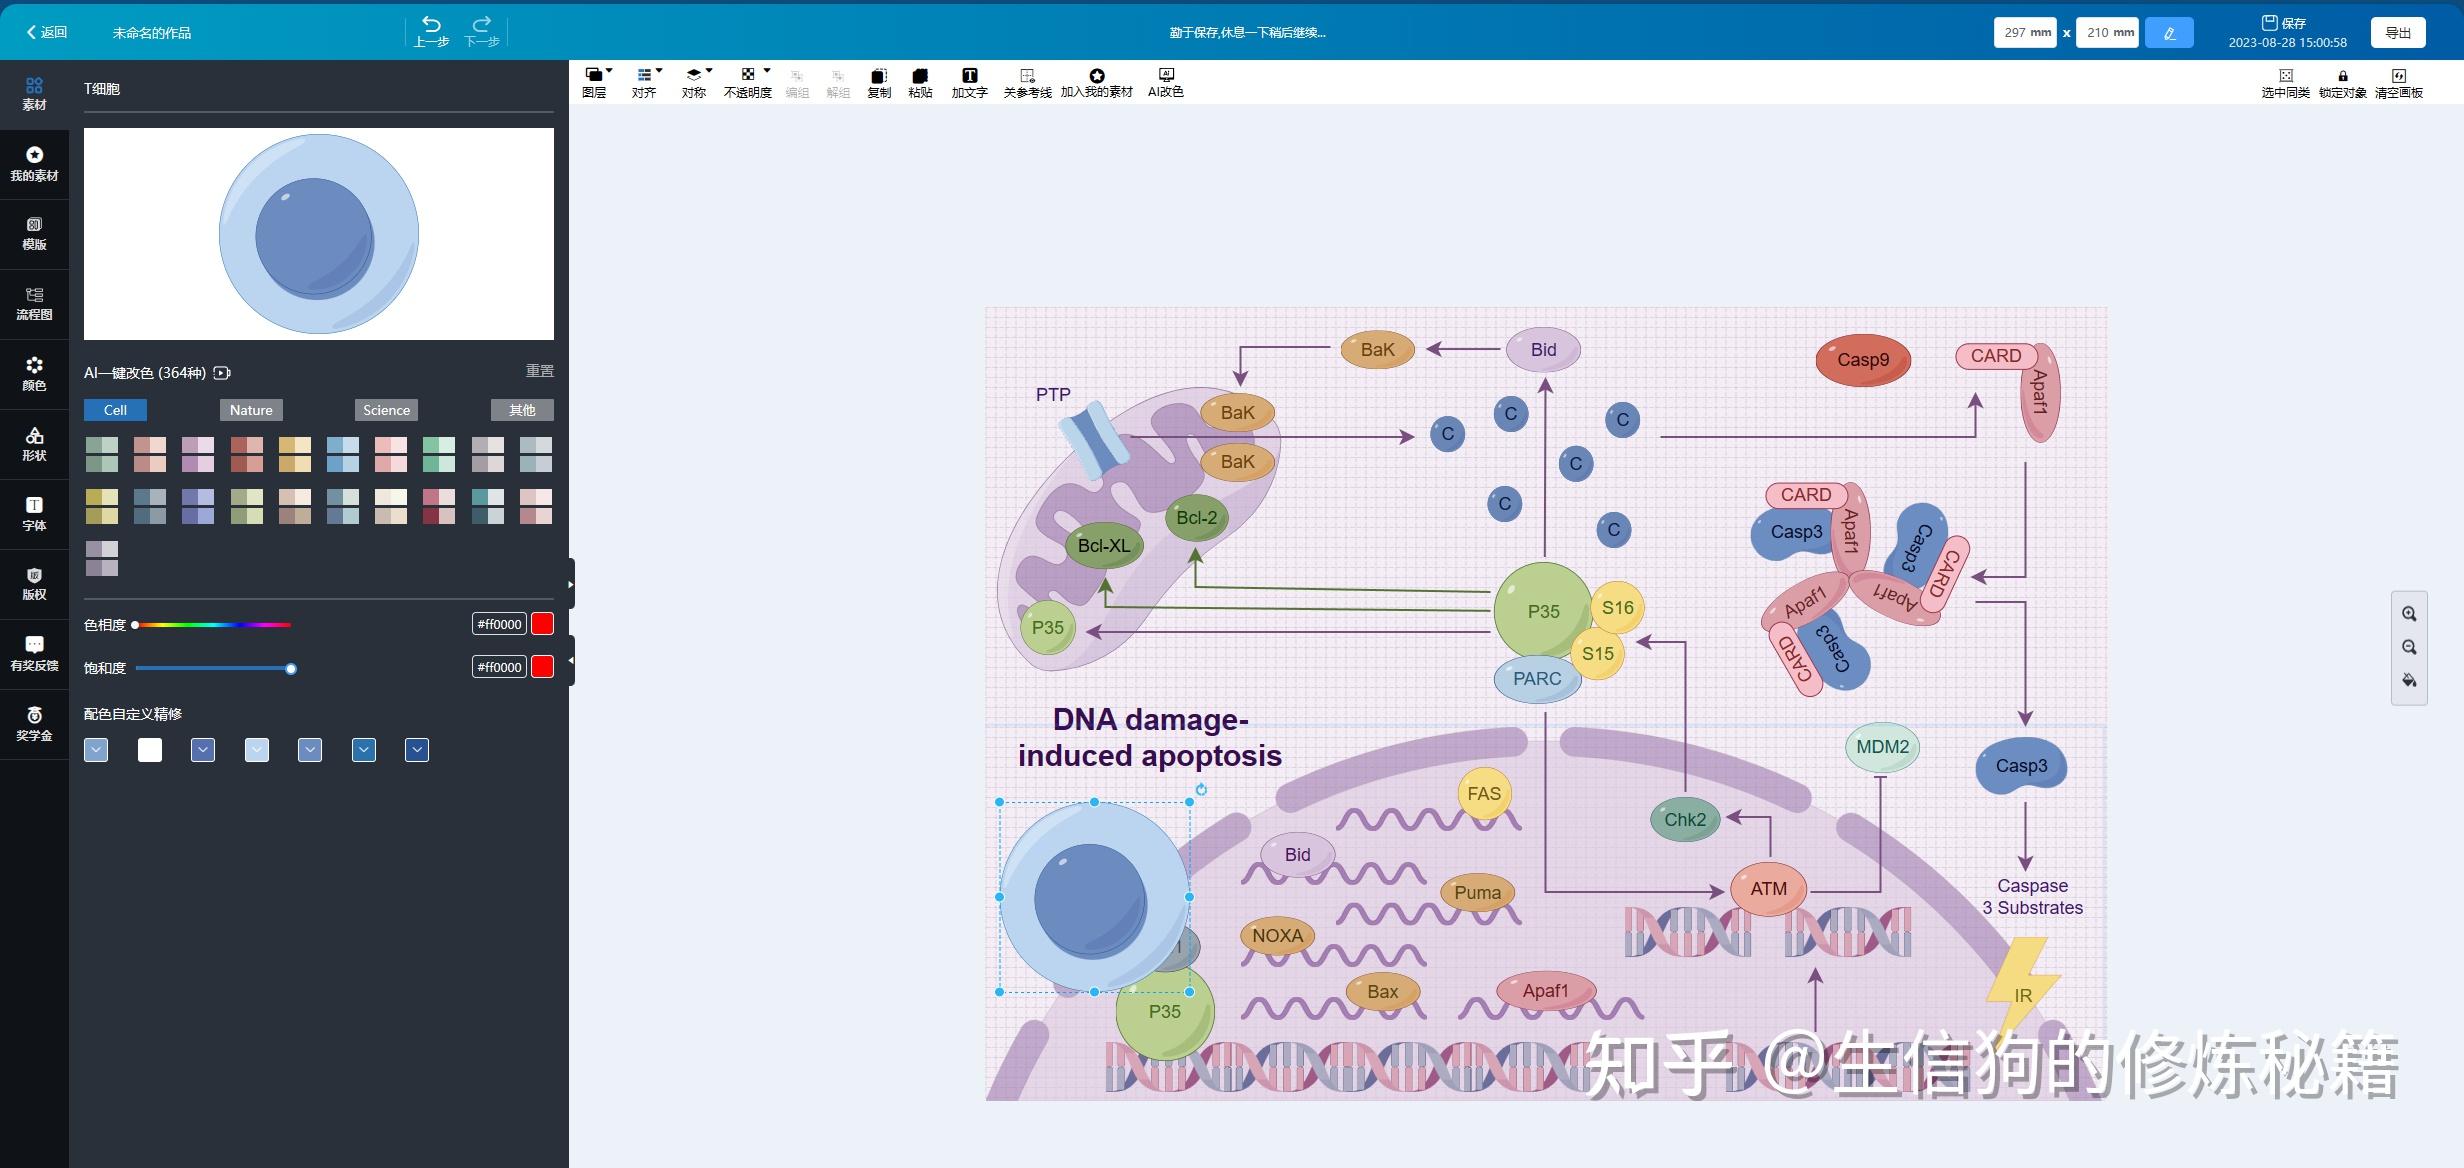2464x1168 pixels.
Task: Click the 导出 export button
Action: click(x=2397, y=33)
